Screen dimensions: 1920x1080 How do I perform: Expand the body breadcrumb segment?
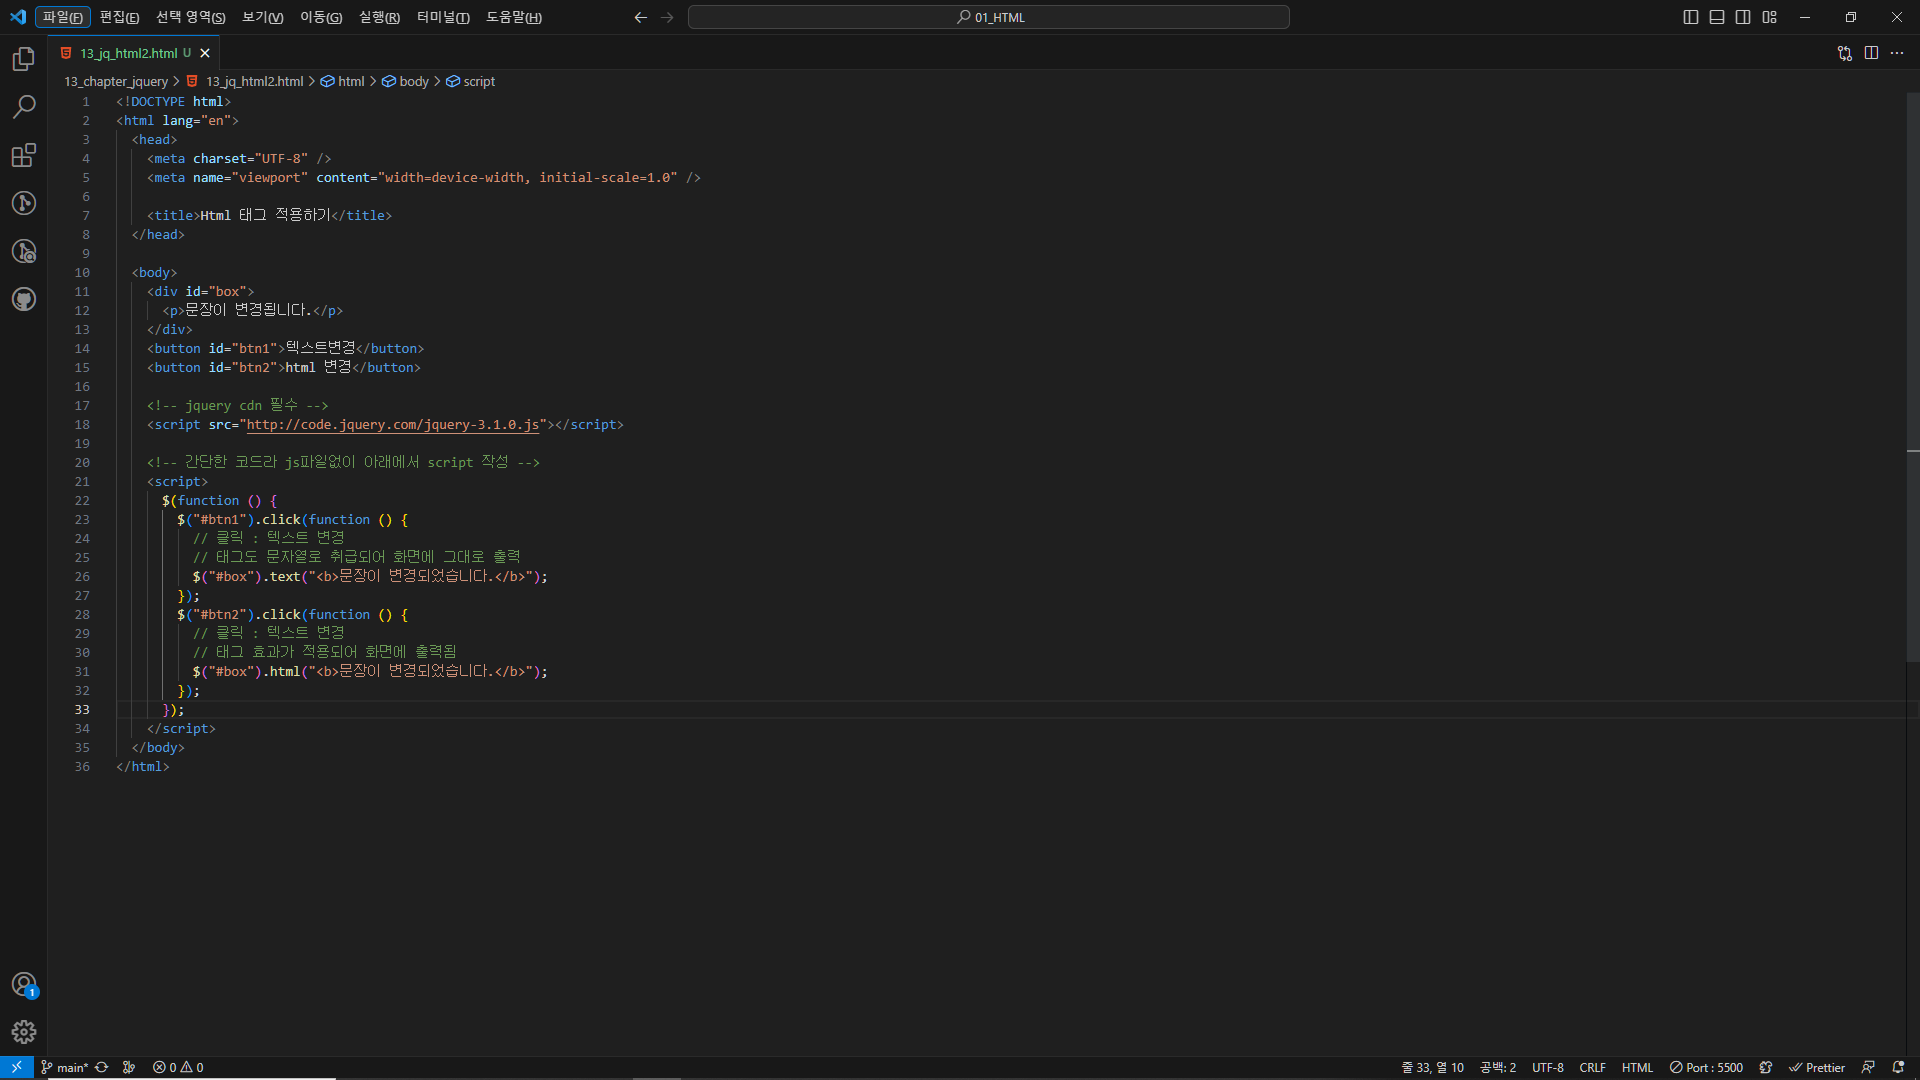click(x=413, y=82)
